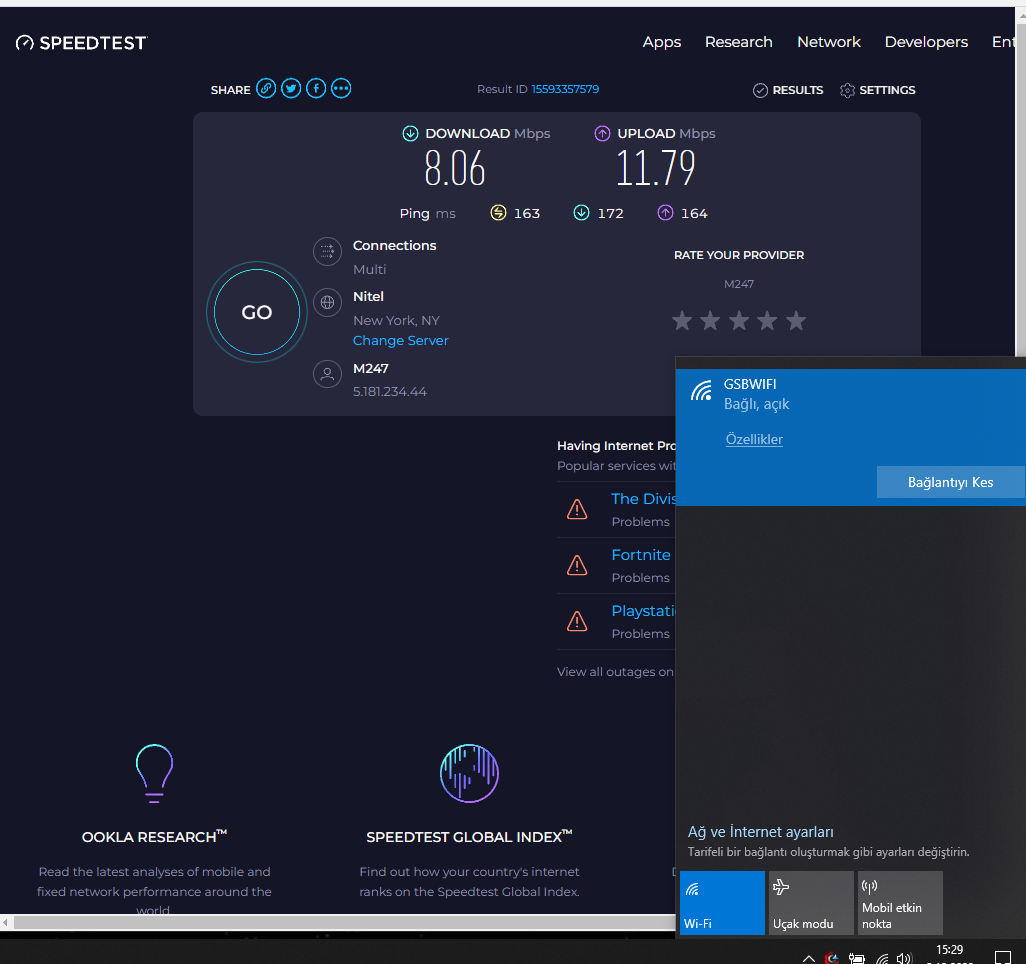Click the Bağlantıyı Kes button
Image resolution: width=1026 pixels, height=964 pixels.
click(950, 482)
